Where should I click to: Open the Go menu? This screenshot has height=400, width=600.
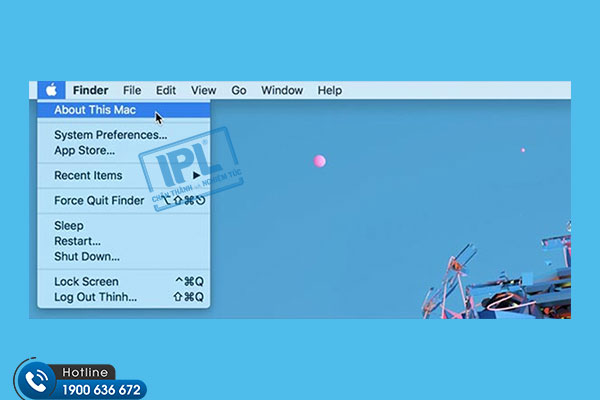[x=239, y=90]
